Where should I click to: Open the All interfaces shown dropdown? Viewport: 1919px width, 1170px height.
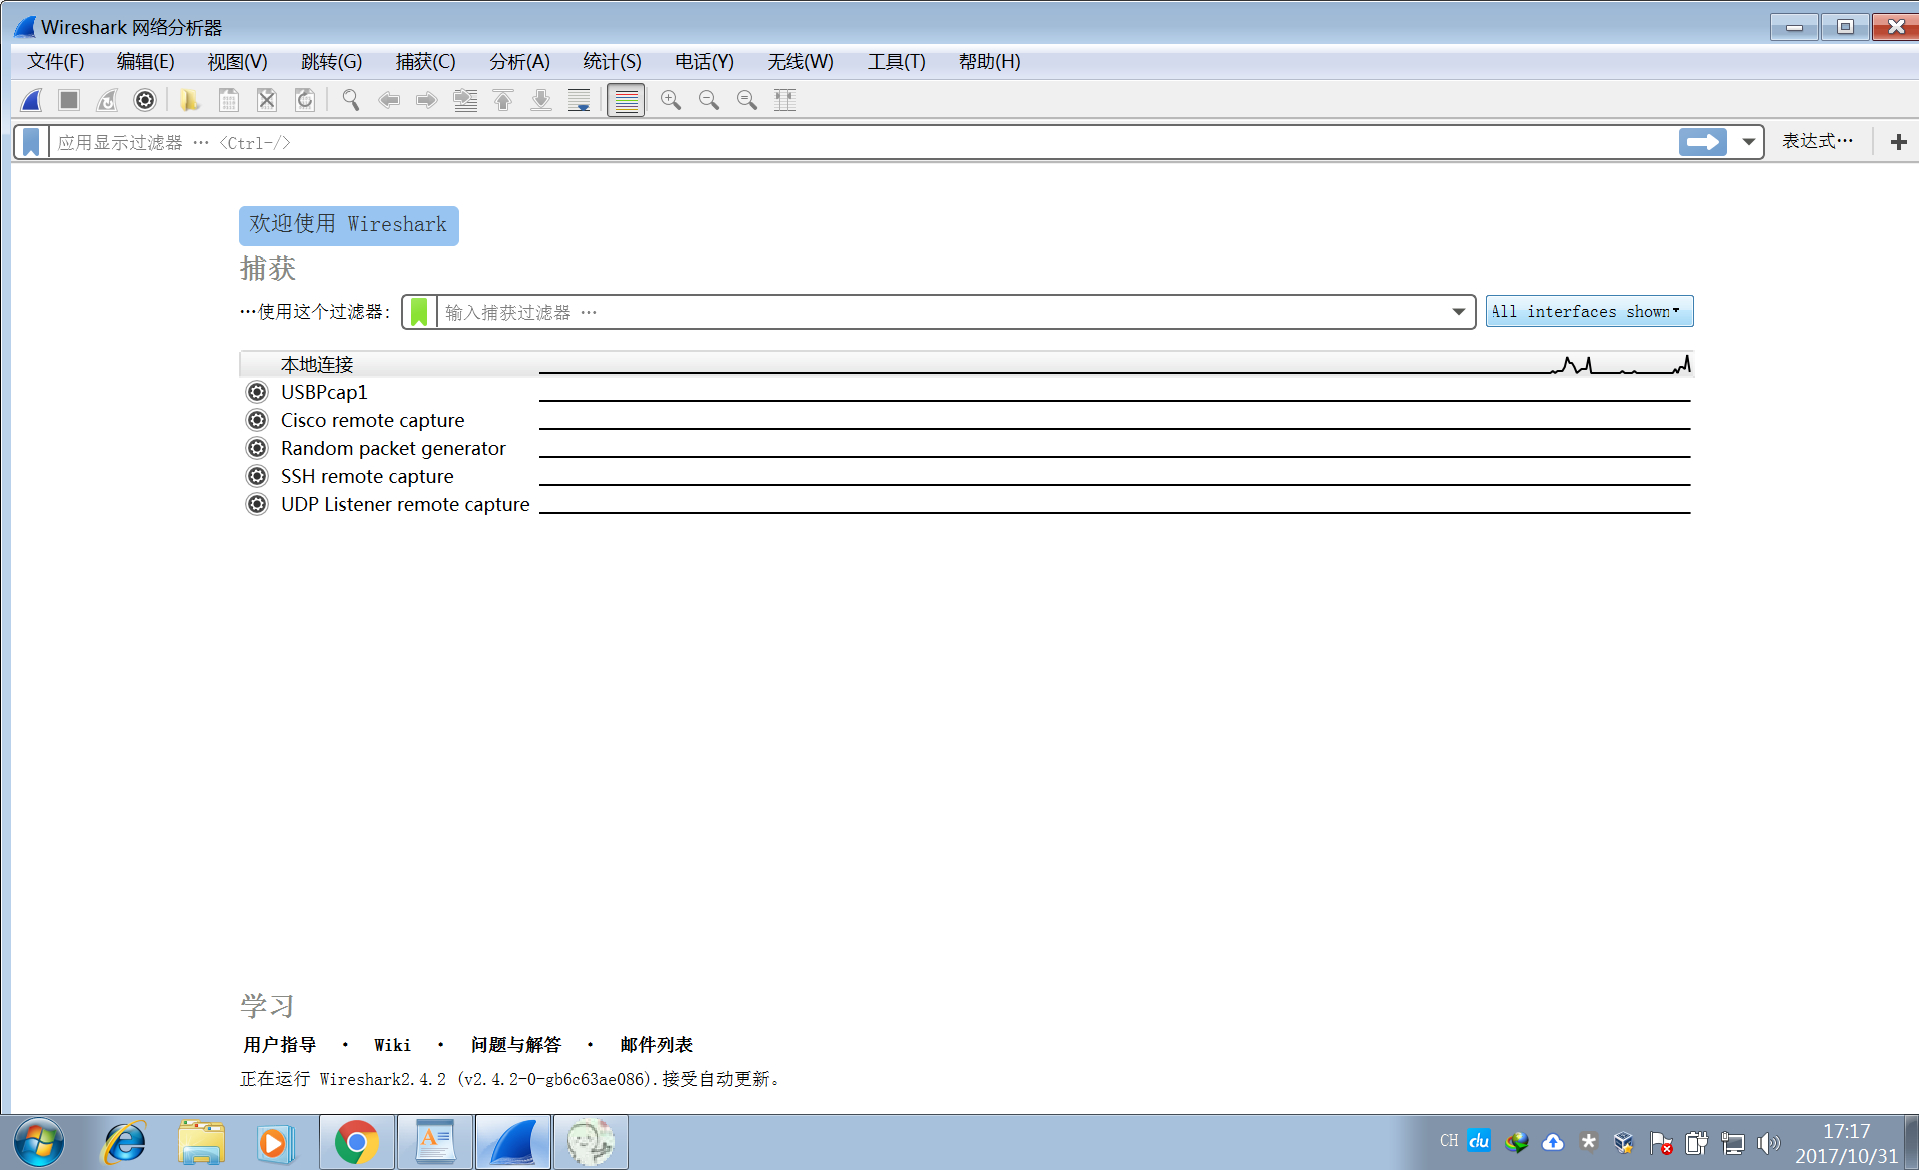1589,311
